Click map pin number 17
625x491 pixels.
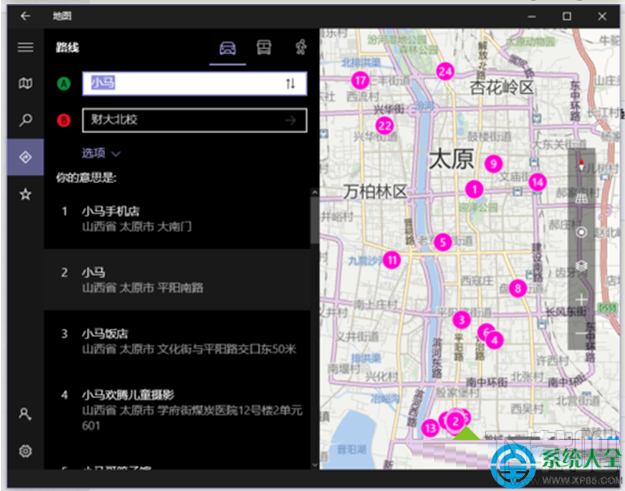[360, 81]
